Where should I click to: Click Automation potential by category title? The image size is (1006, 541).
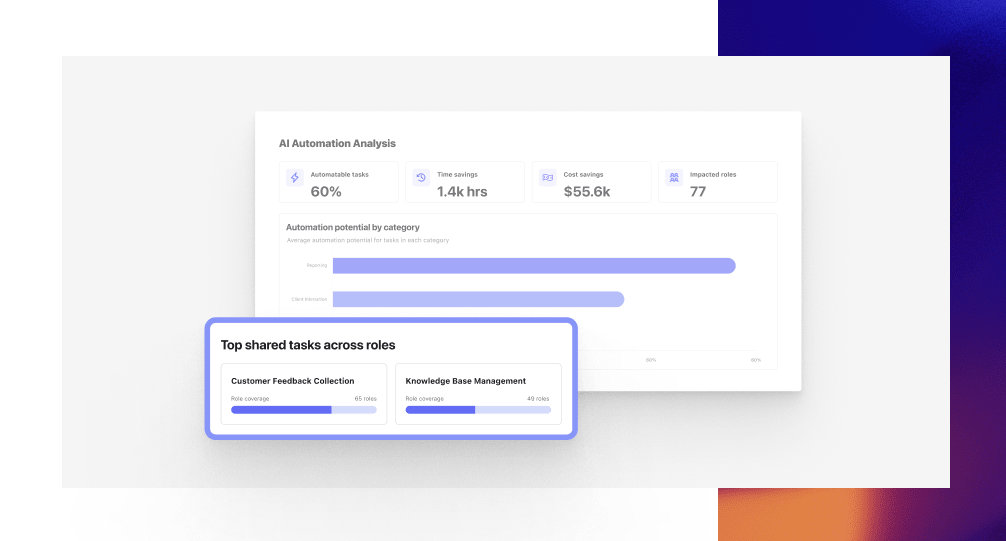tap(352, 227)
